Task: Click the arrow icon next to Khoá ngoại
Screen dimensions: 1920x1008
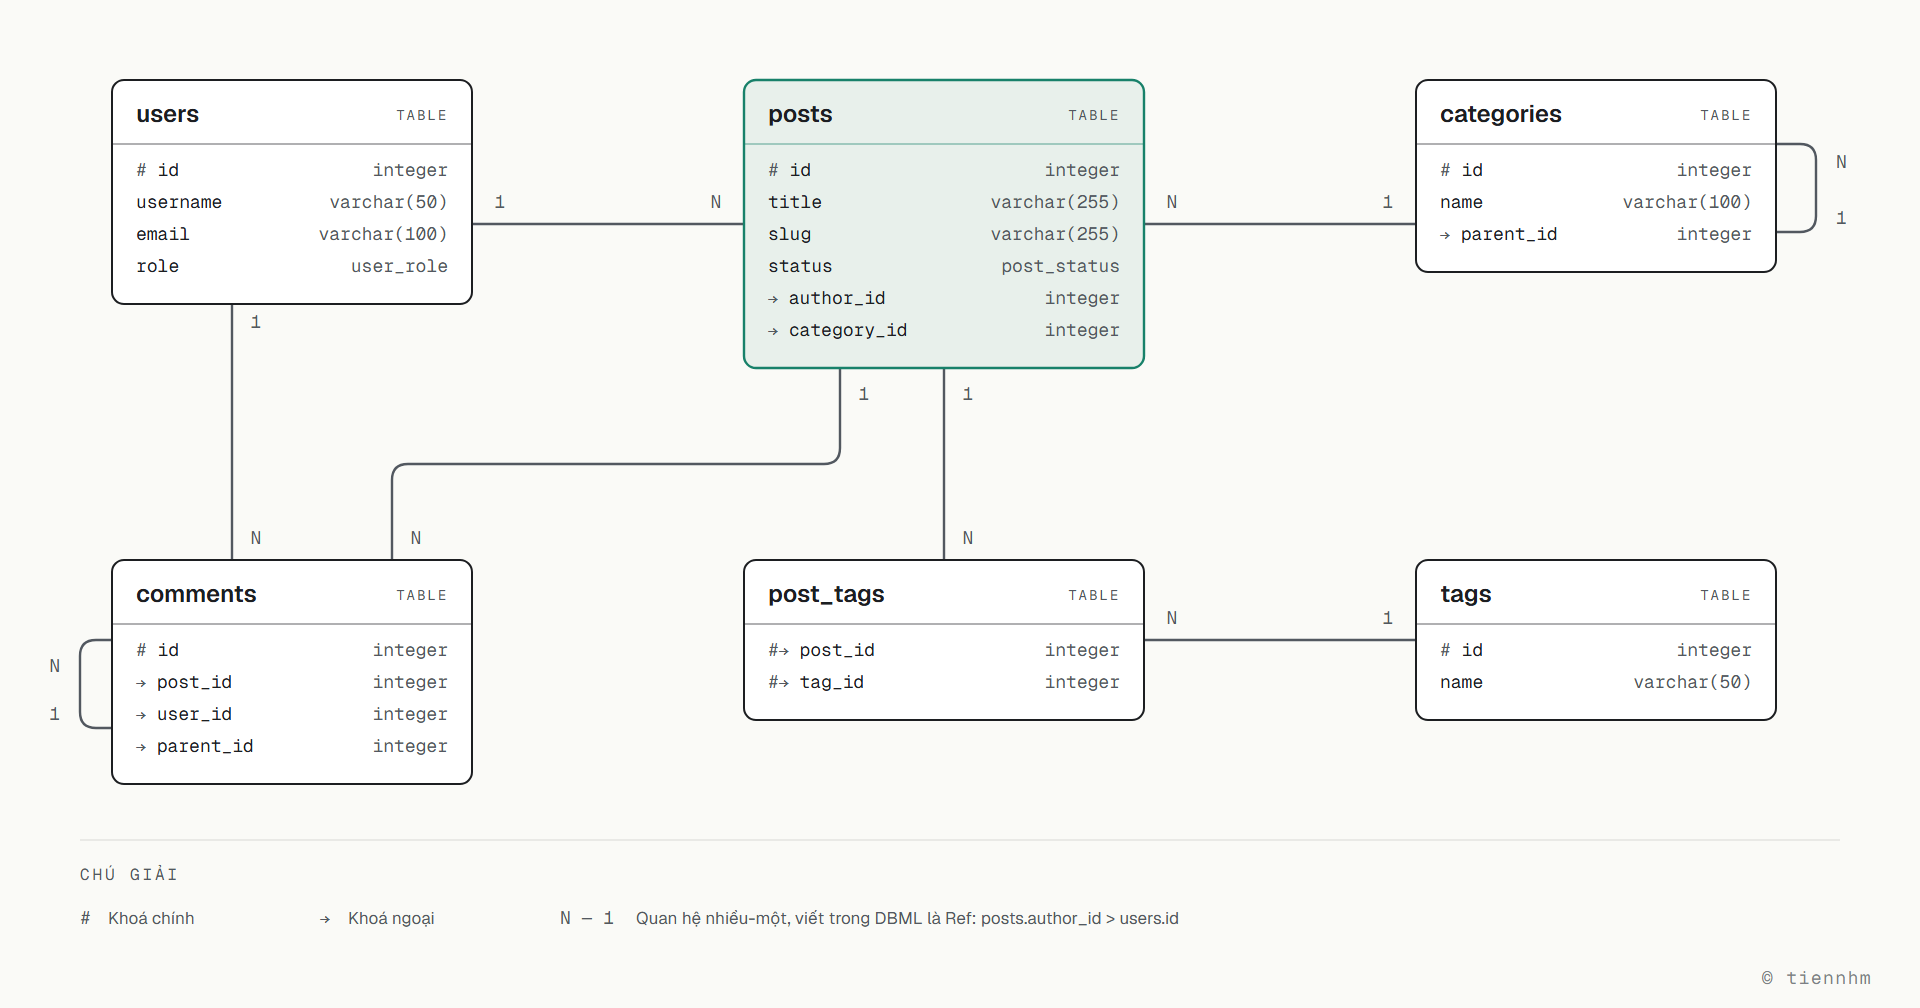Action: (325, 919)
